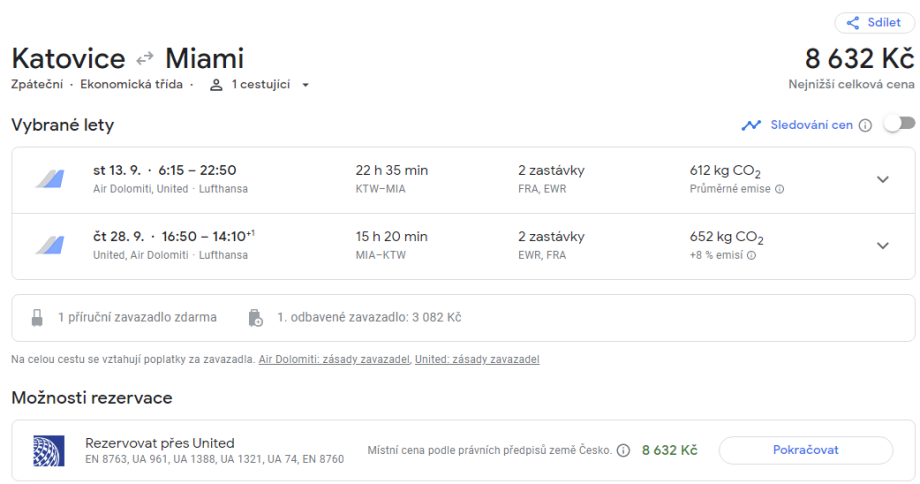The image size is (920, 484).
Task: Expand the 13. 9. outbound flight details
Action: point(882,179)
